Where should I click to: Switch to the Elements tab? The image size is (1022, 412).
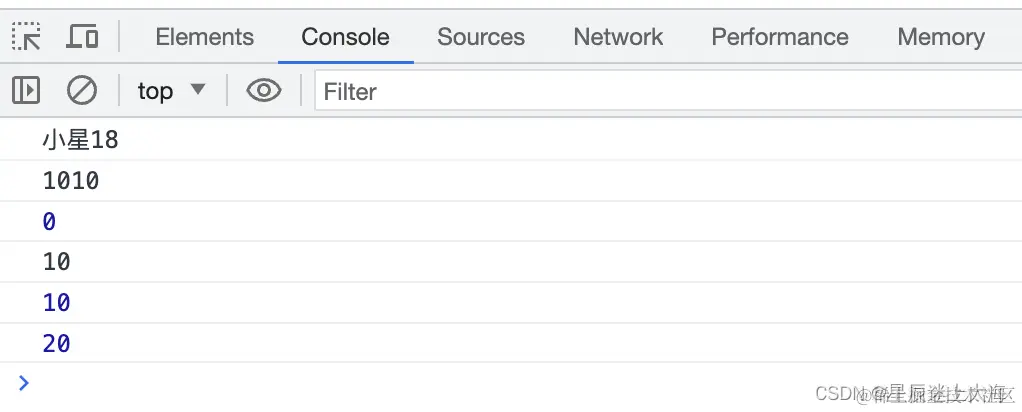(204, 37)
